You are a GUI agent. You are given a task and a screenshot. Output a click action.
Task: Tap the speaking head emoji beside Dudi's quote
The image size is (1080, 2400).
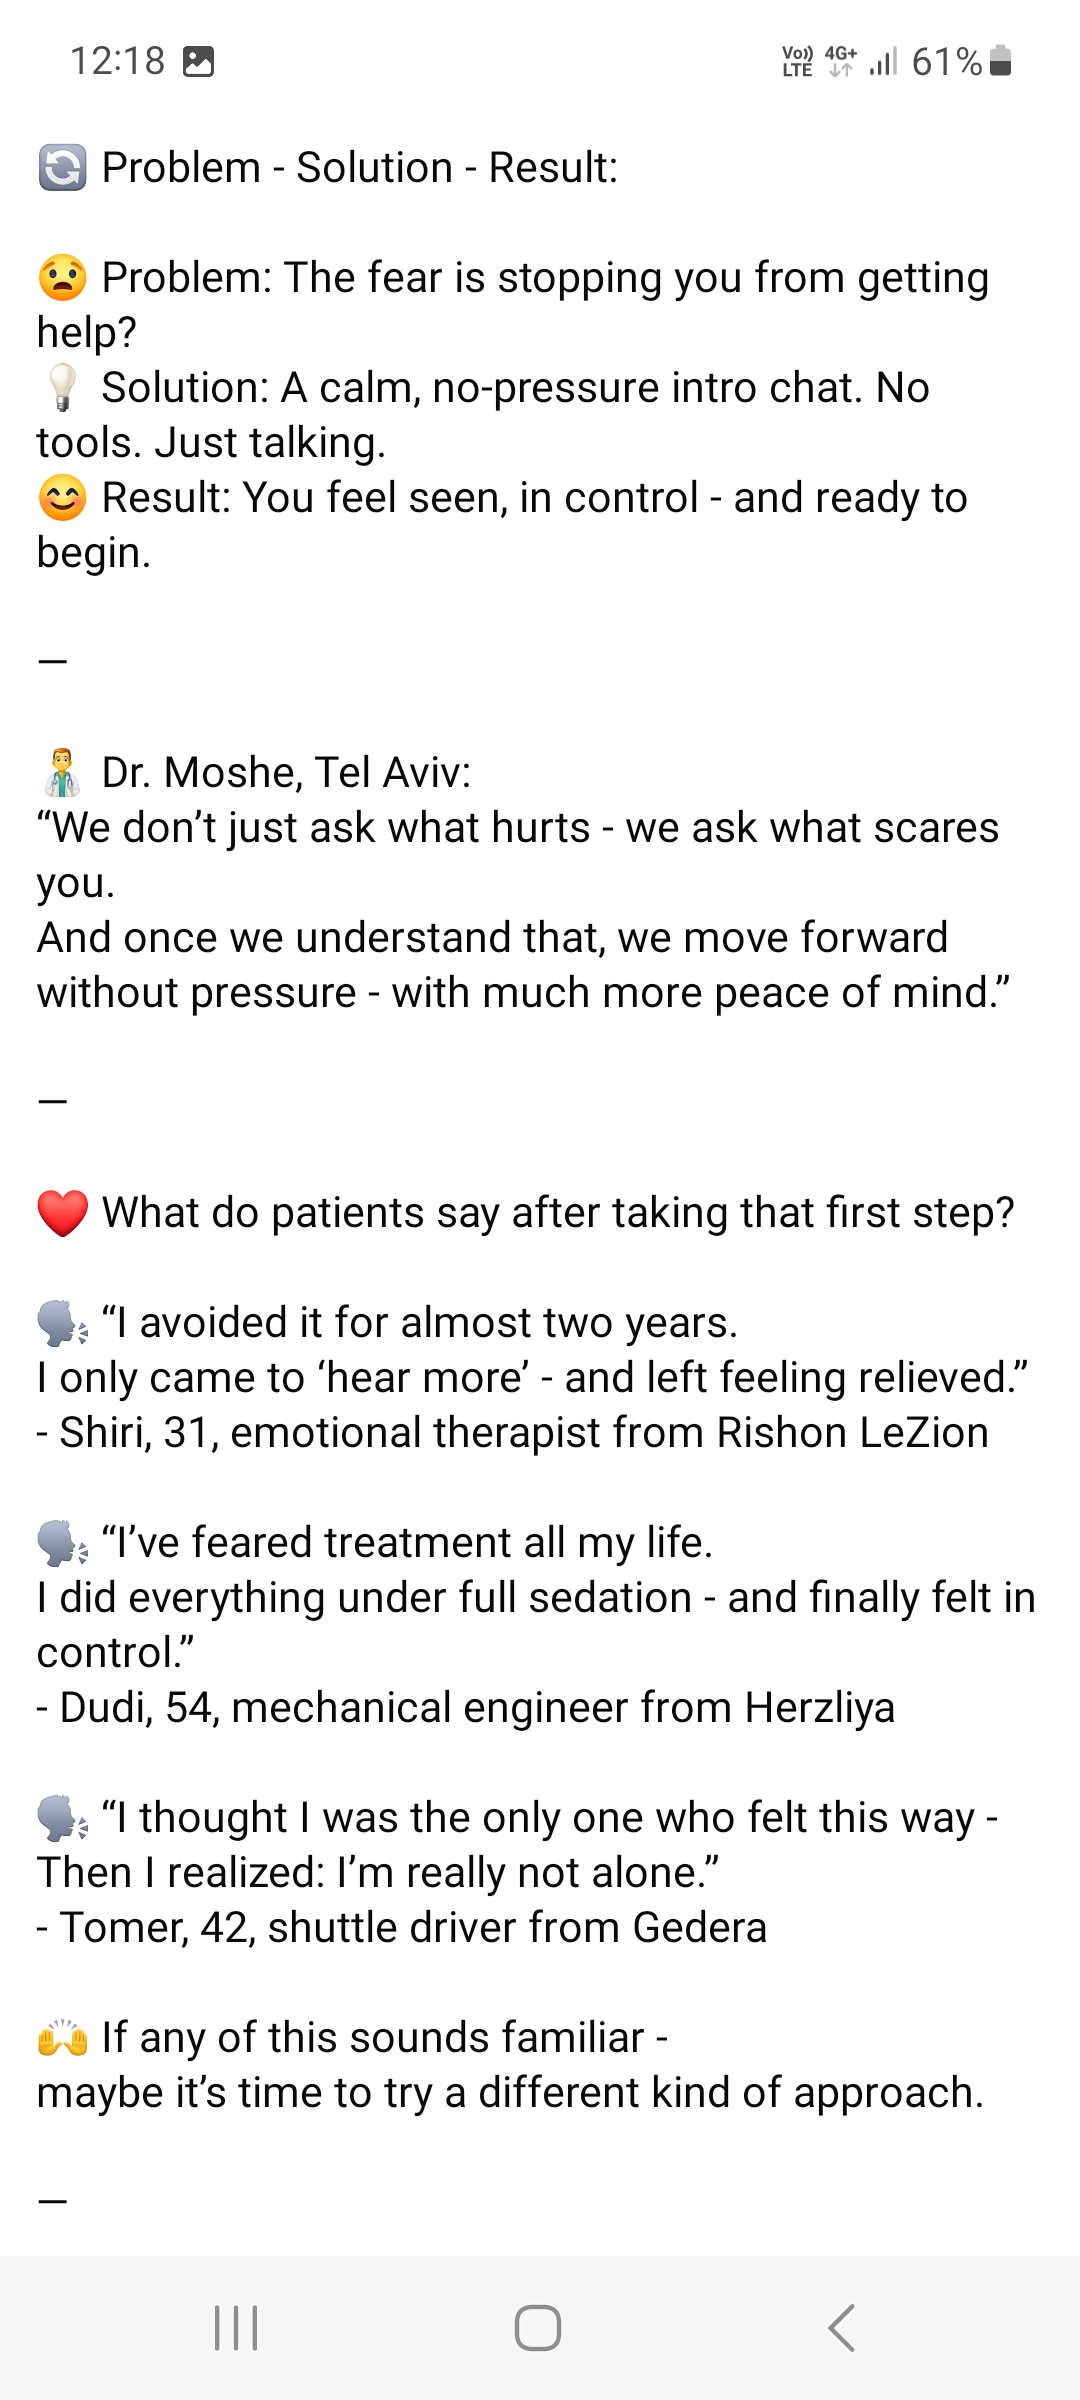tap(62, 1543)
